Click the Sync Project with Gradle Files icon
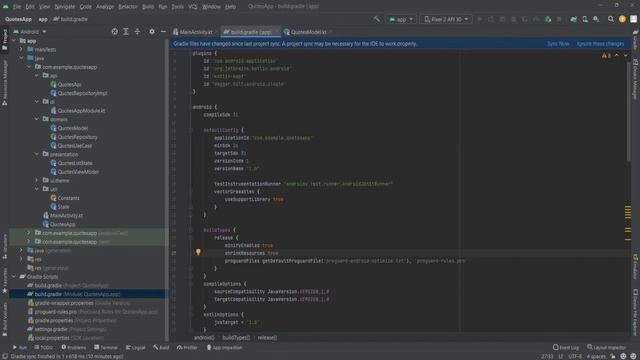 (x=573, y=19)
